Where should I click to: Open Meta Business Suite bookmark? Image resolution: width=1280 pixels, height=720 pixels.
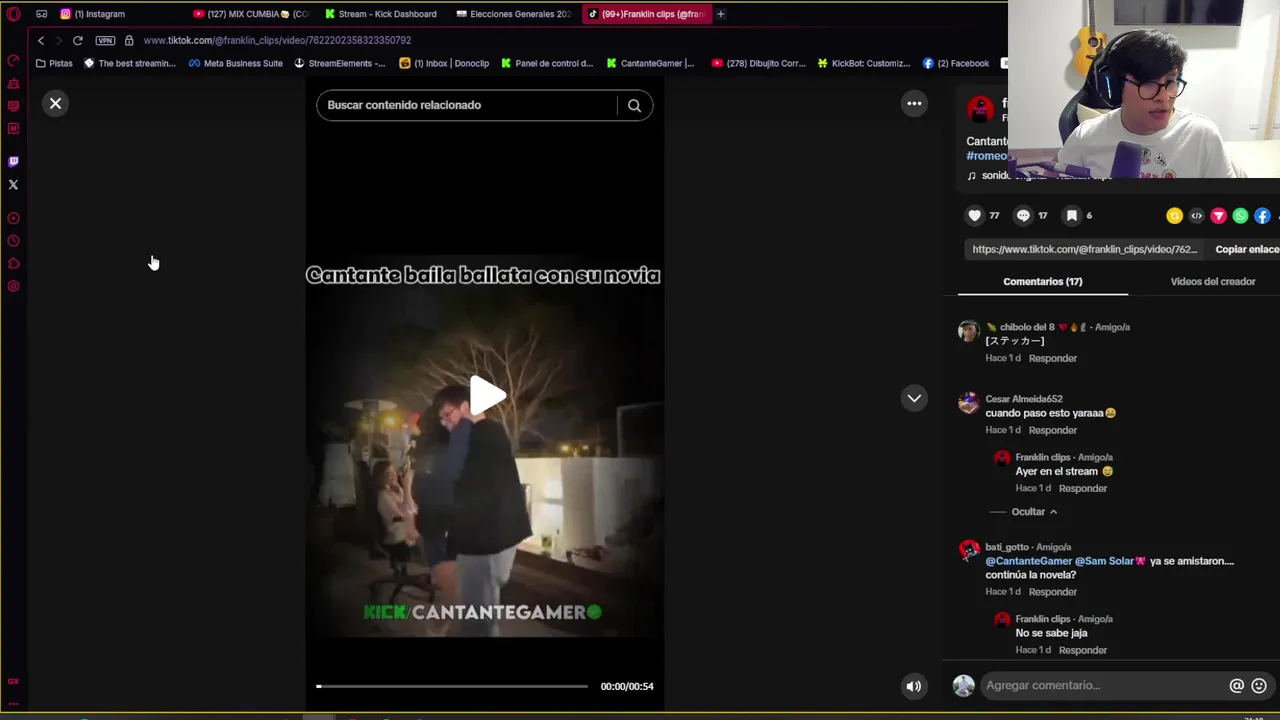coord(236,63)
